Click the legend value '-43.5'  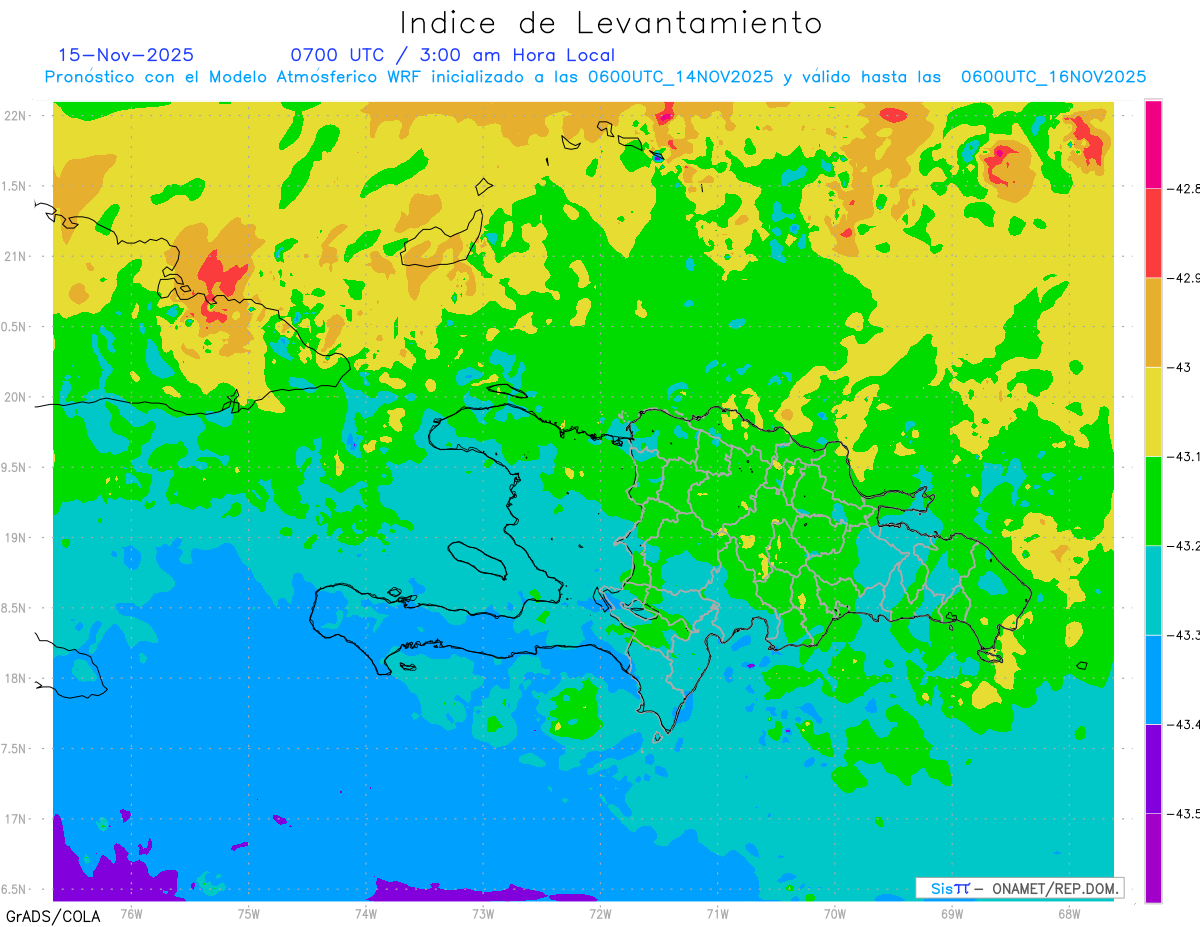1183,813
